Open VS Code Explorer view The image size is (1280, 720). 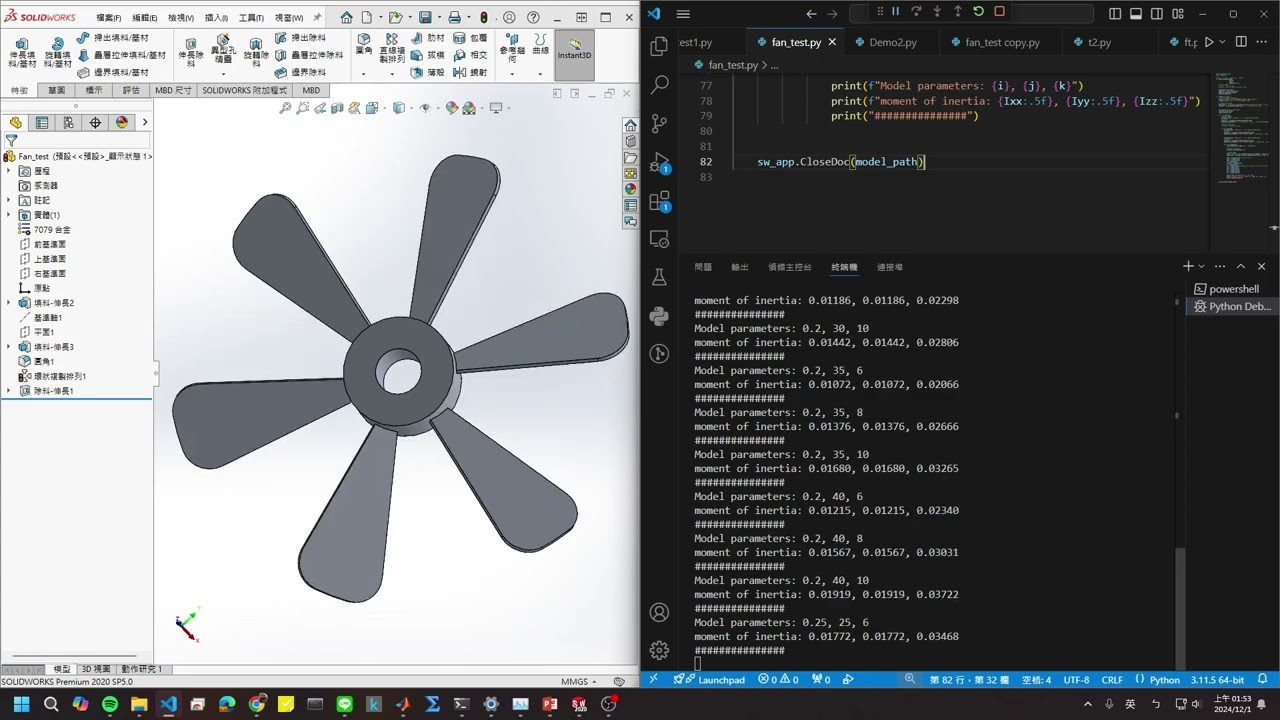[x=659, y=47]
